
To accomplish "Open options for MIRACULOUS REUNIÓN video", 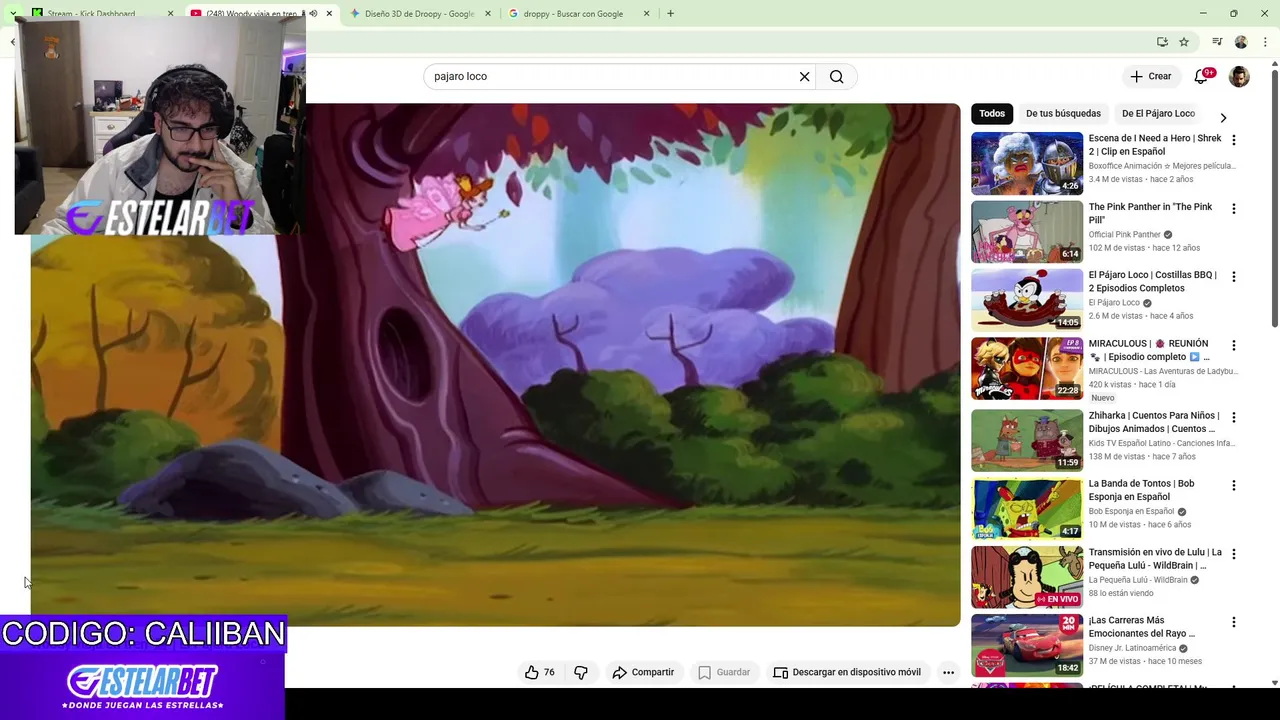I will click(1233, 345).
